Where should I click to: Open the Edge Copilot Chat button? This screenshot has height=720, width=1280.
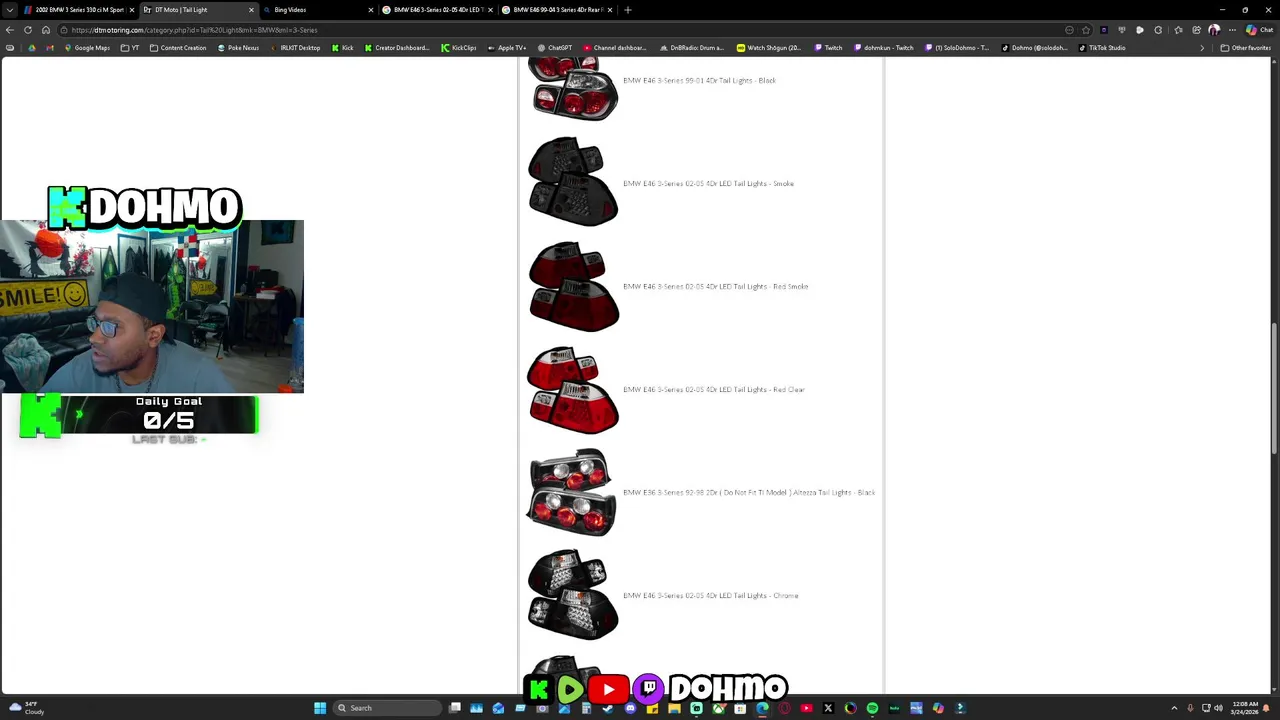[1258, 30]
